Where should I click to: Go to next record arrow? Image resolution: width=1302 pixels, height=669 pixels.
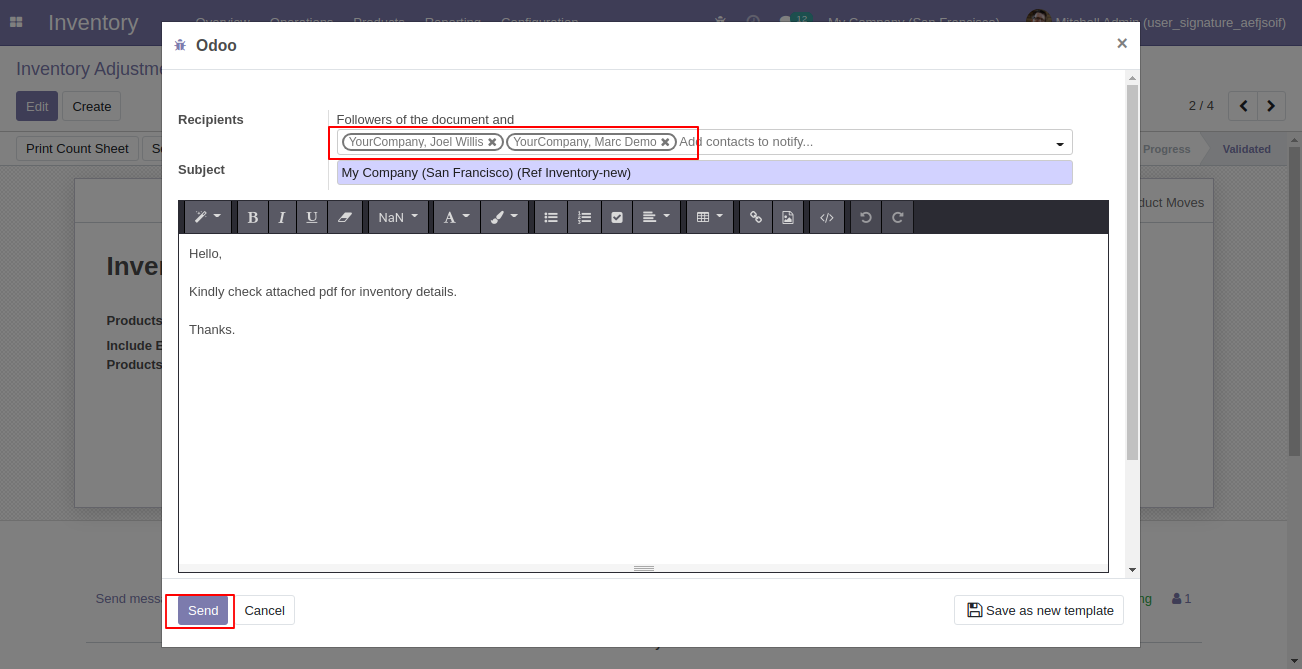tap(1272, 105)
